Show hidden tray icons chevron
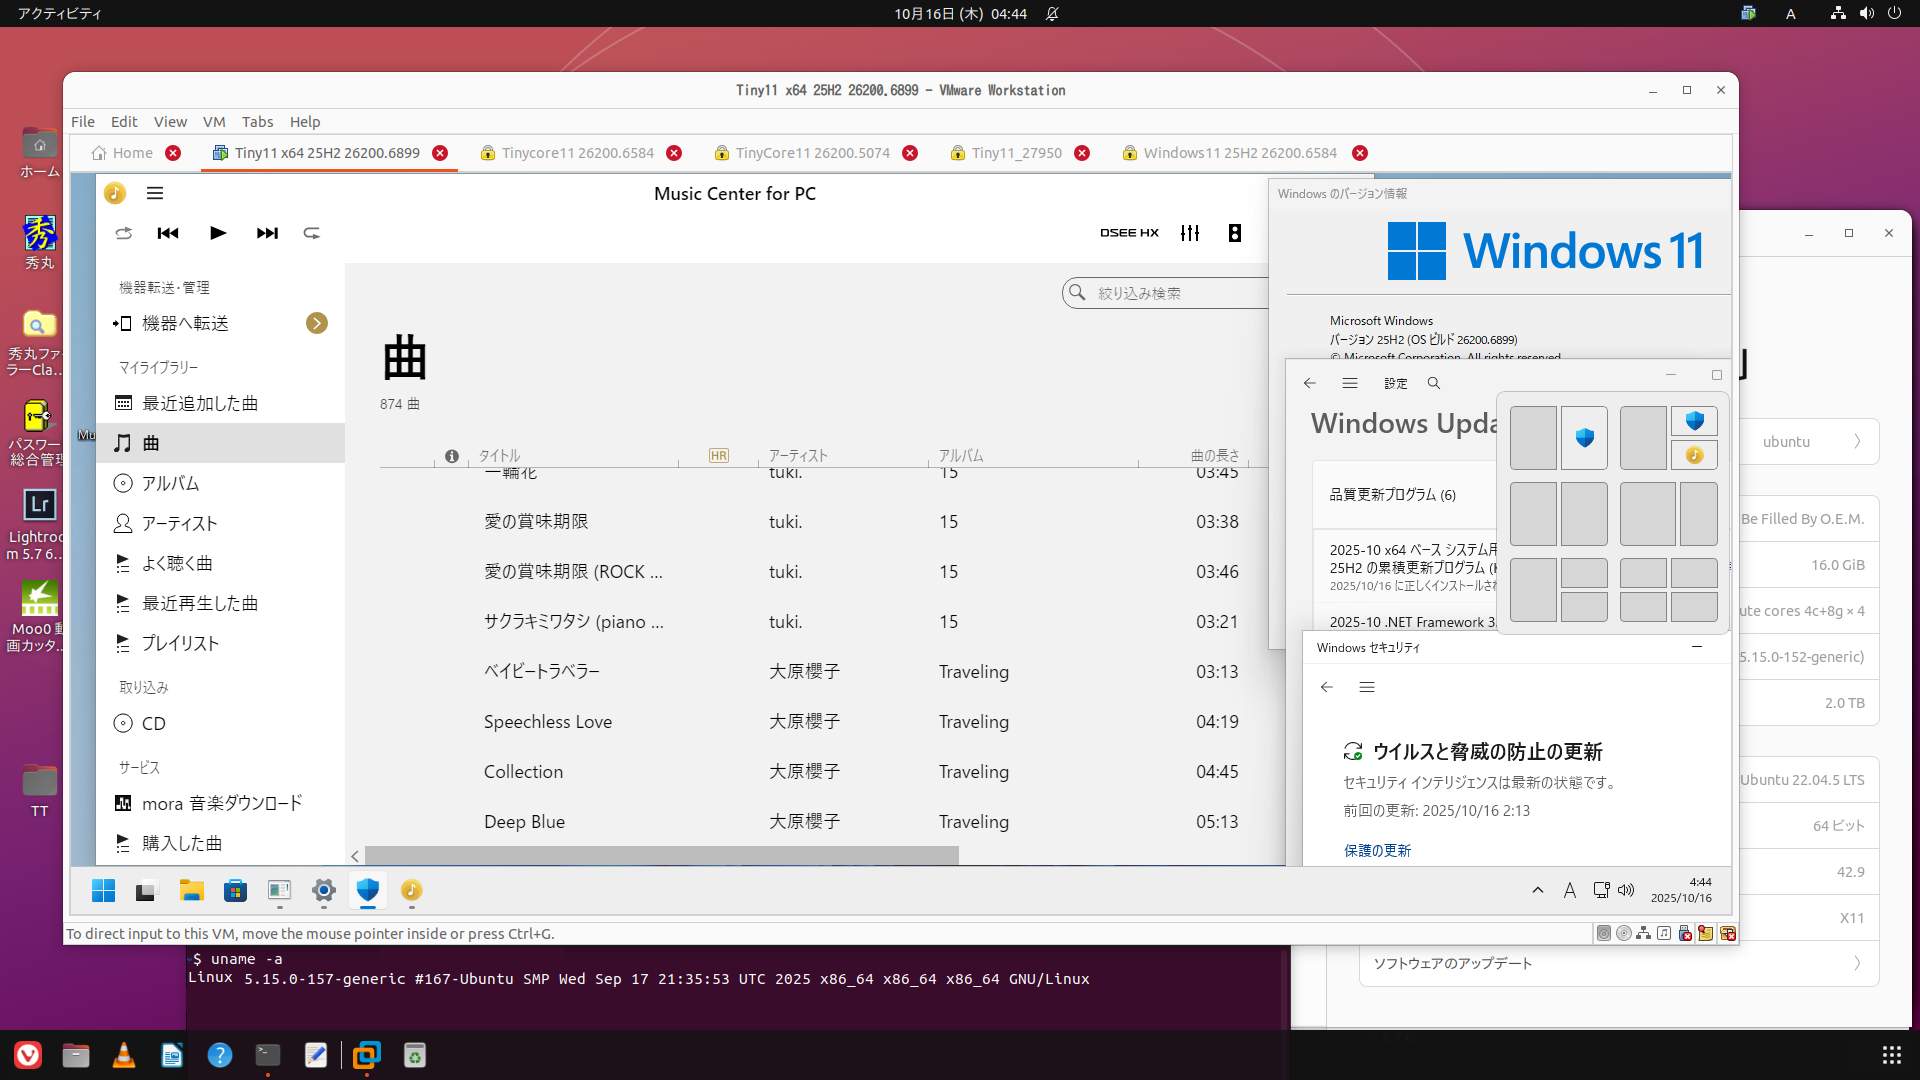The image size is (1920, 1080). coord(1538,890)
